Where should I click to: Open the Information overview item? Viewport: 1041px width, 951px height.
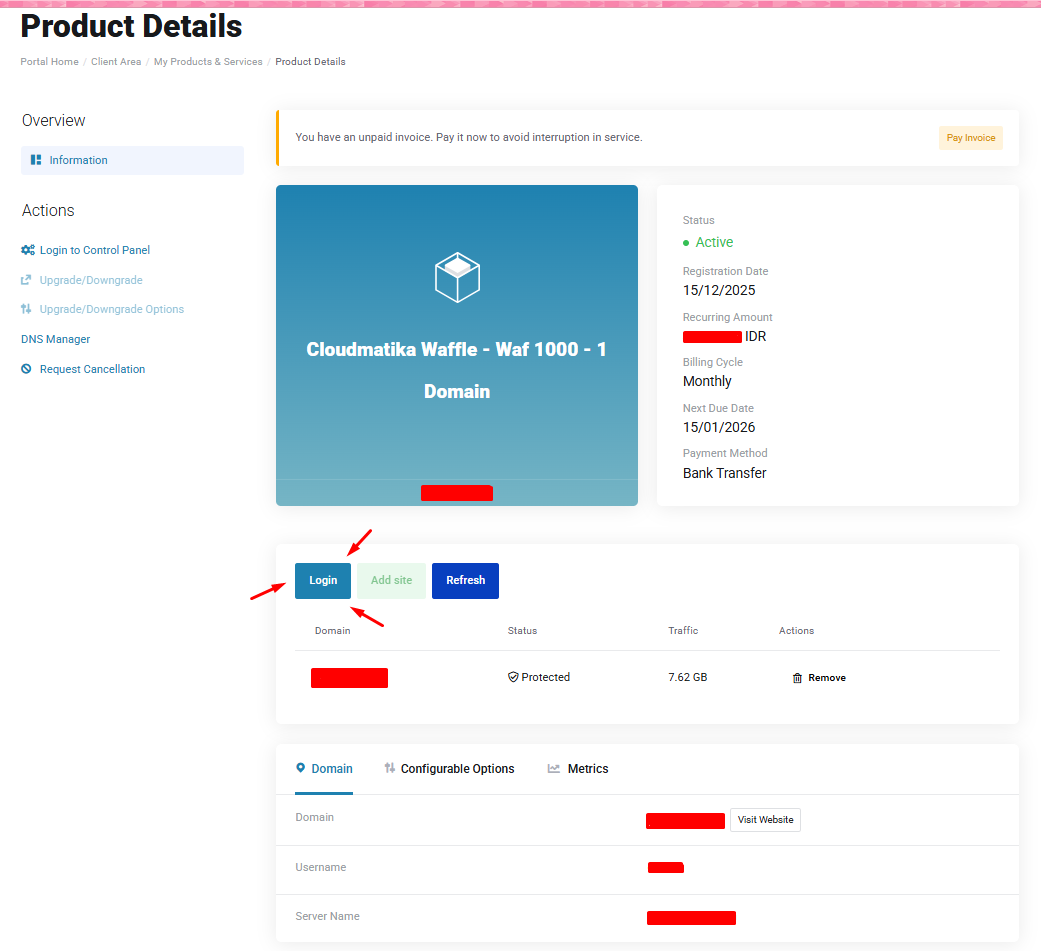[x=132, y=160]
